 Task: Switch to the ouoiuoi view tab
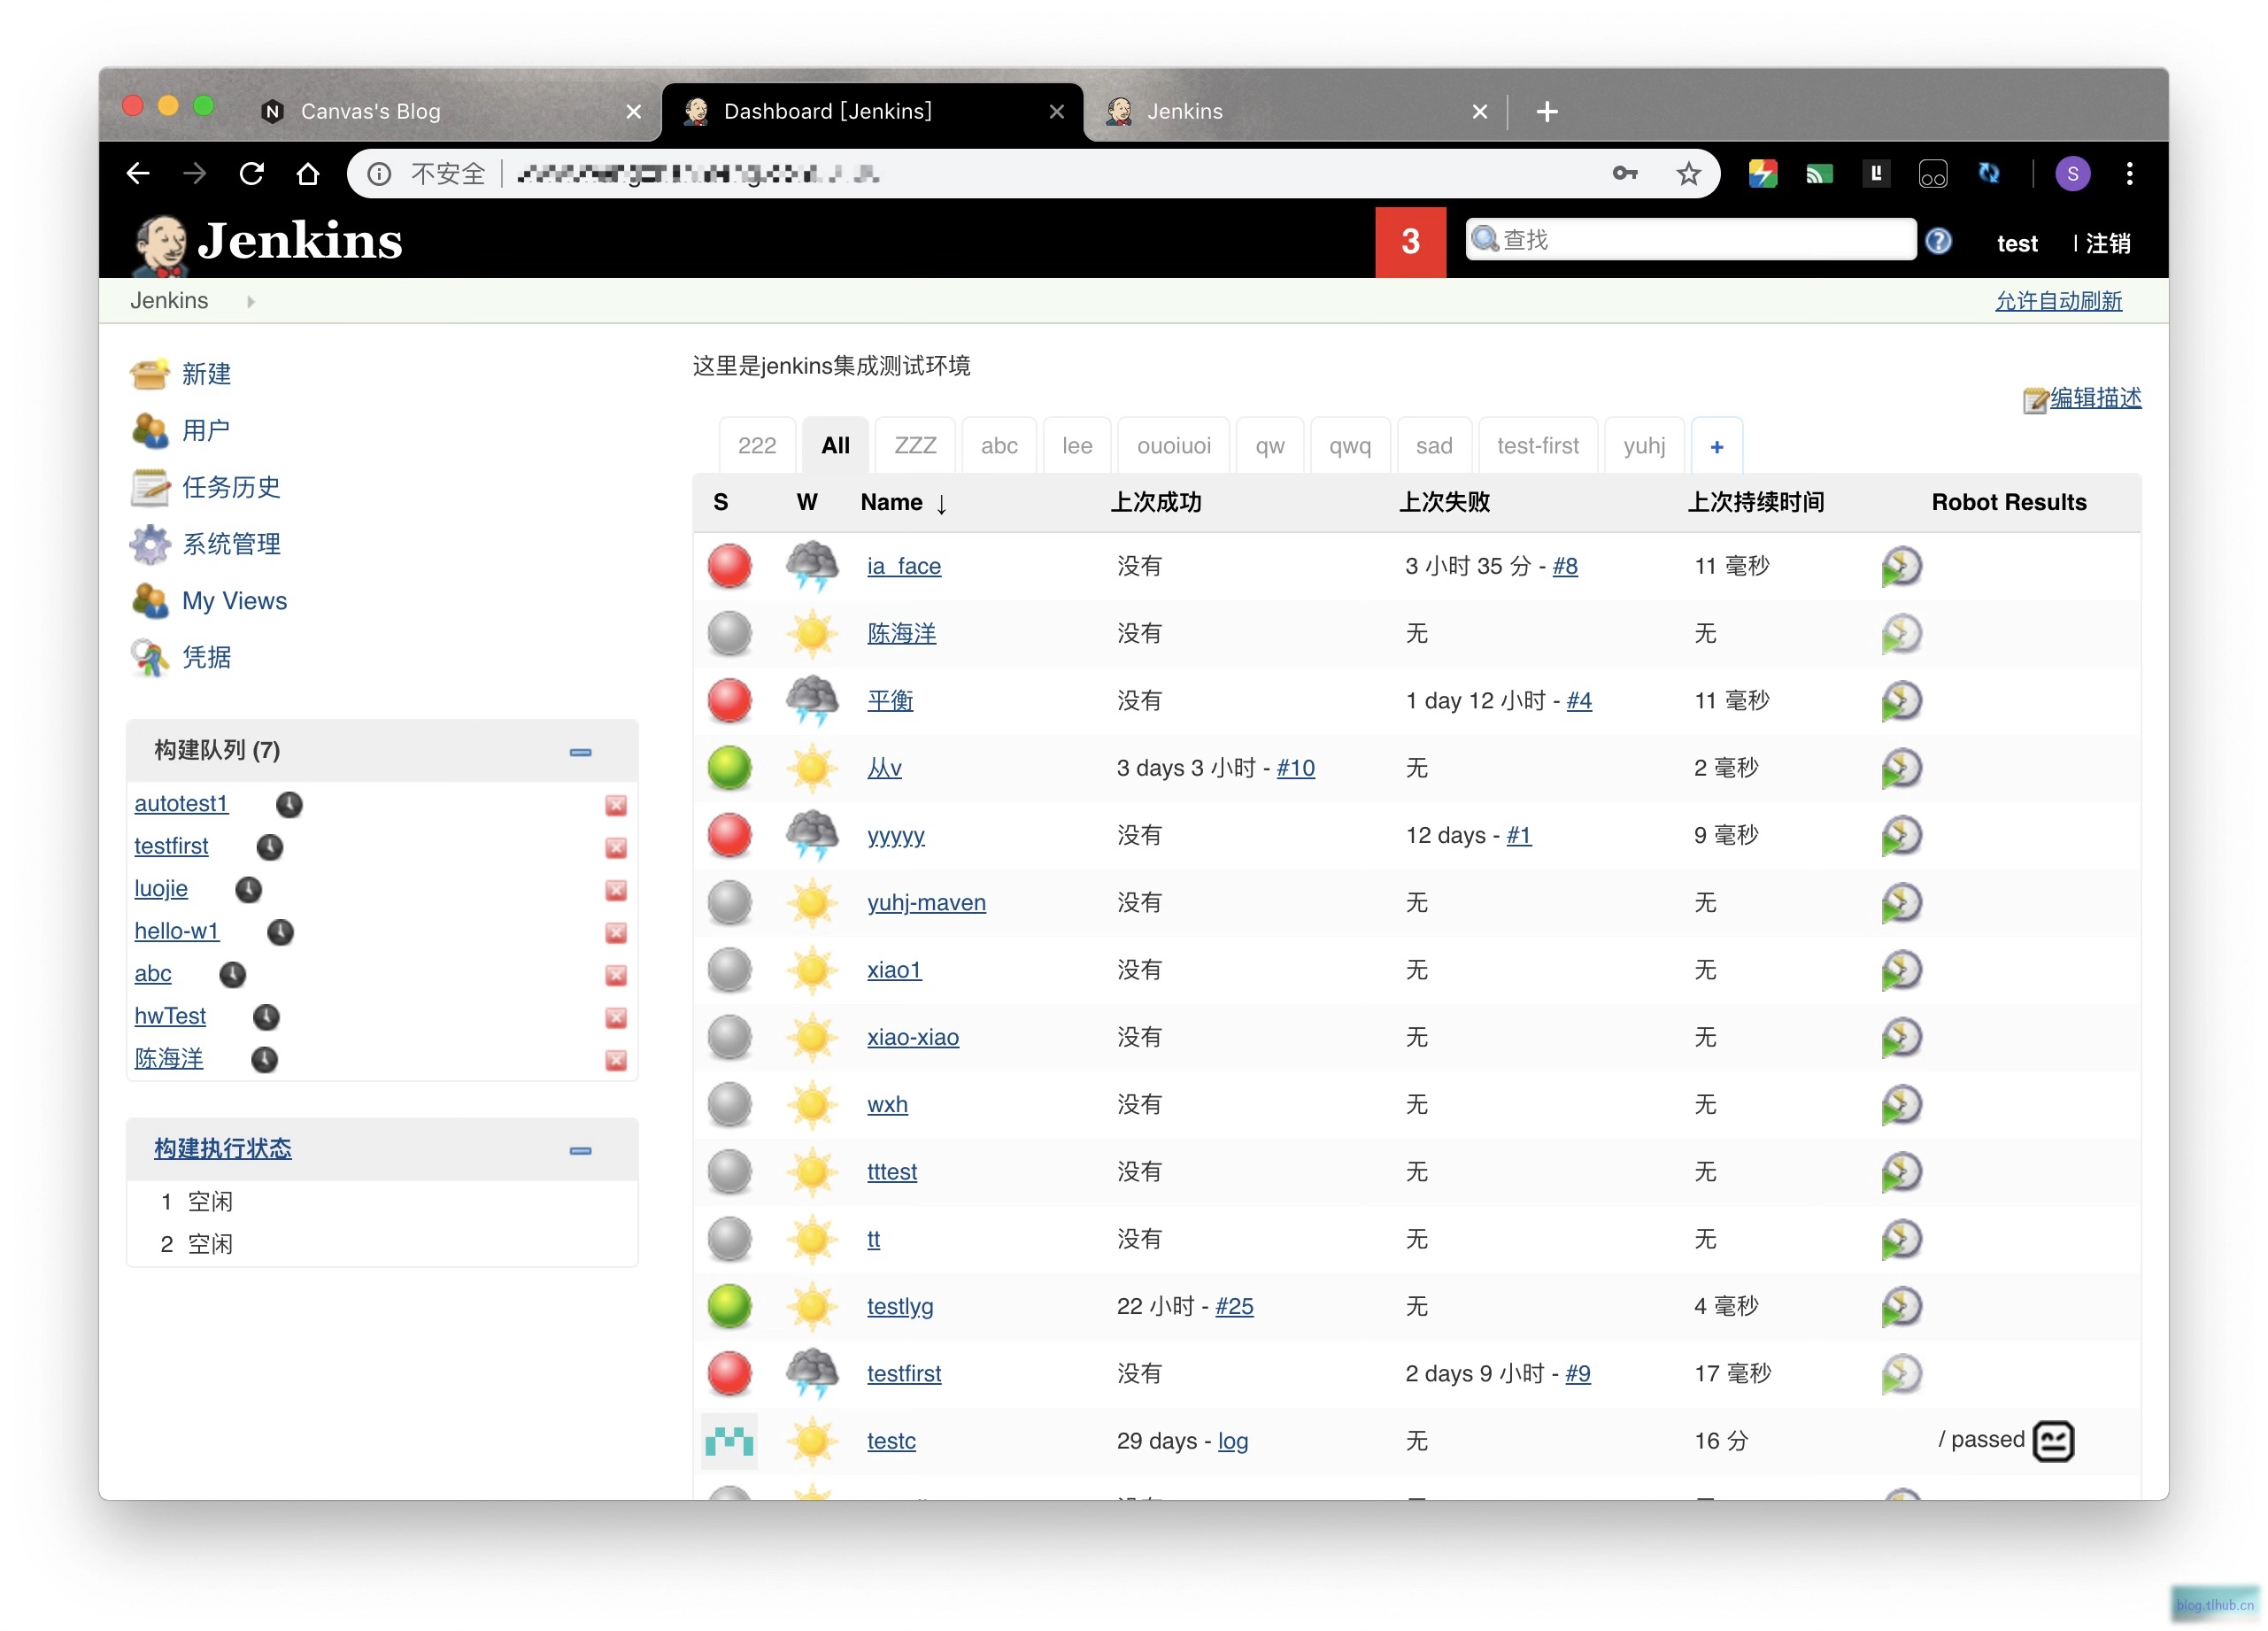[x=1174, y=446]
